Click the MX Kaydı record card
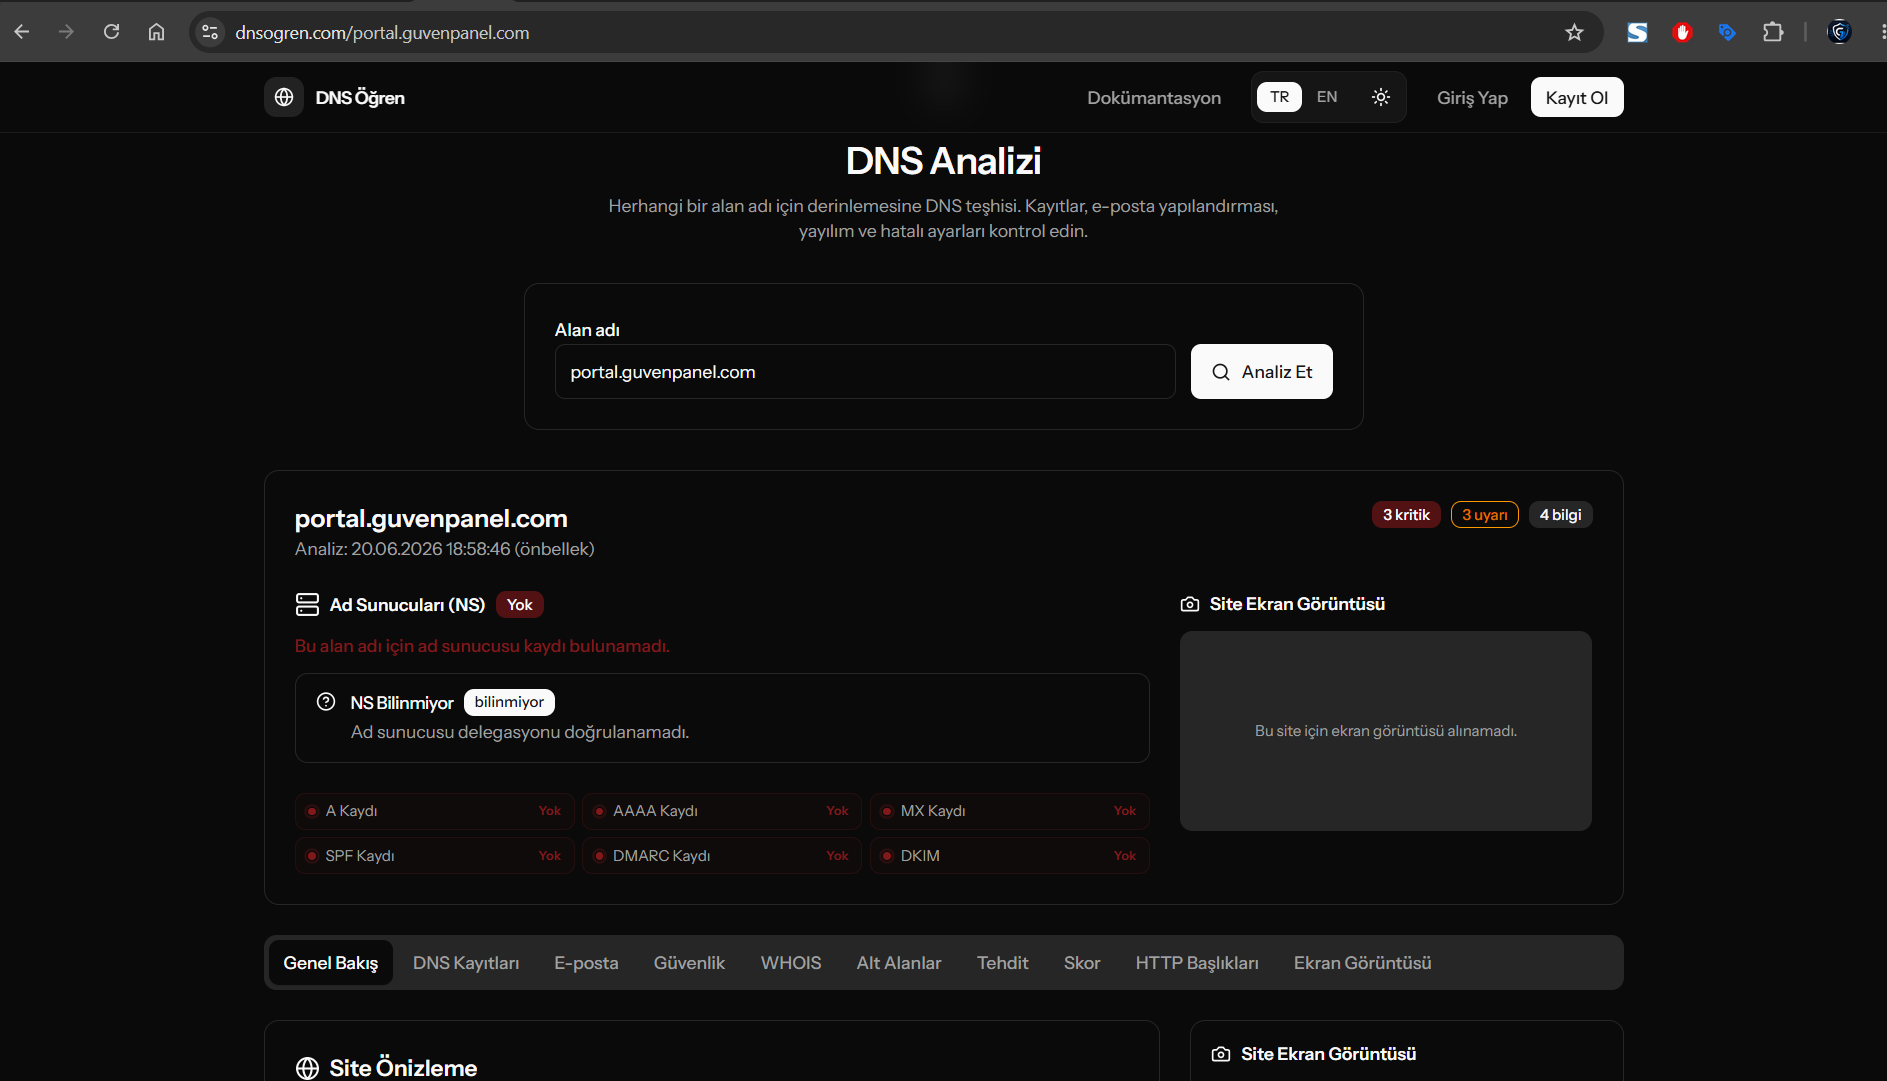The width and height of the screenshot is (1887, 1081). [1009, 811]
